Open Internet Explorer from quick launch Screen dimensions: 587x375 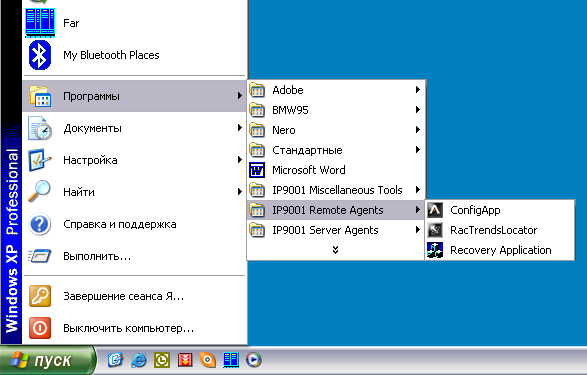tap(139, 360)
